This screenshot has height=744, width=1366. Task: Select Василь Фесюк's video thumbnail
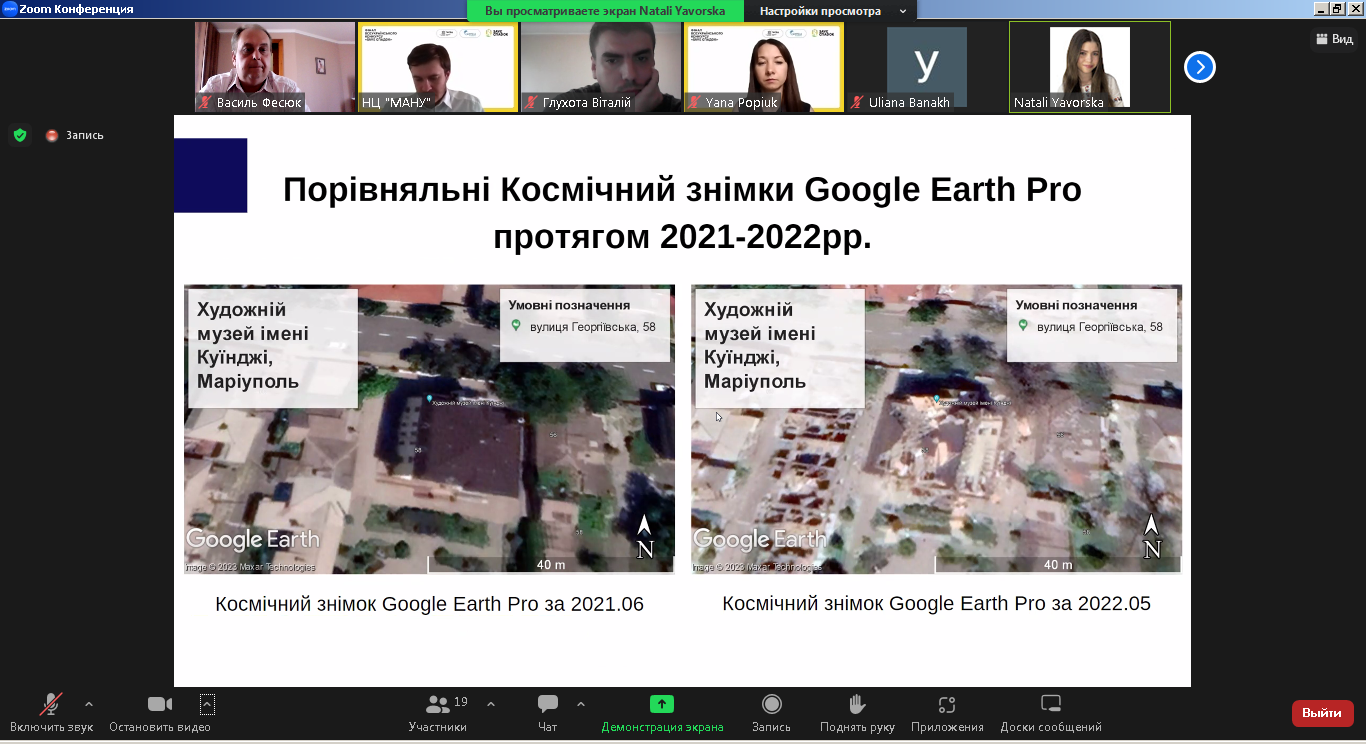[x=275, y=67]
